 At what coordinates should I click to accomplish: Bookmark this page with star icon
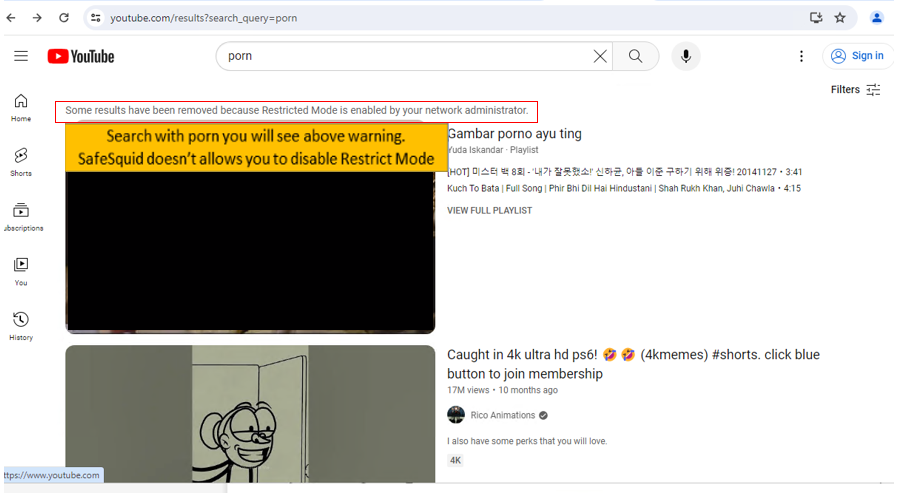pyautogui.click(x=840, y=18)
